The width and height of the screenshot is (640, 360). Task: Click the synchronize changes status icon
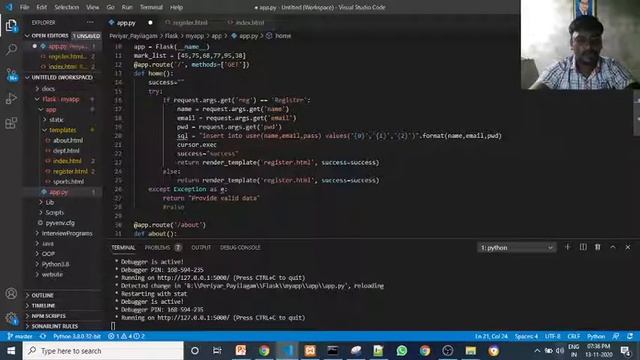pos(43,336)
